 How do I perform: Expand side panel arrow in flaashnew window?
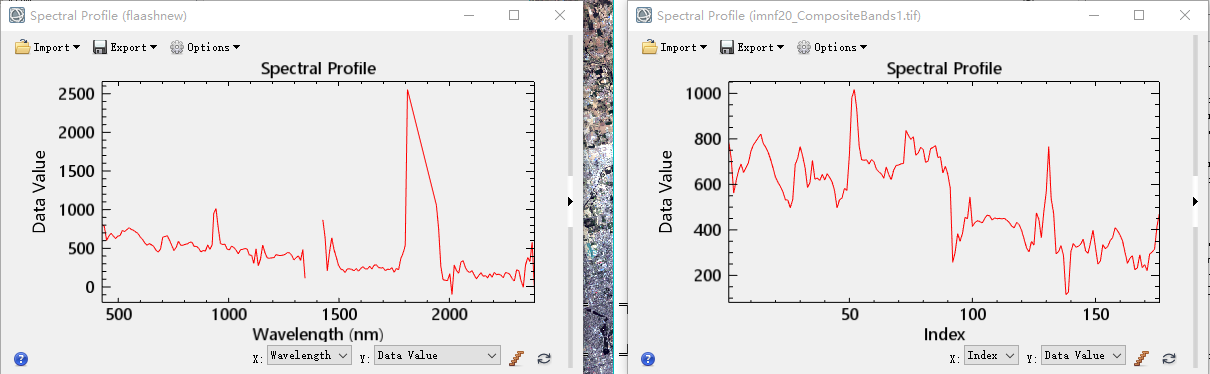click(571, 201)
